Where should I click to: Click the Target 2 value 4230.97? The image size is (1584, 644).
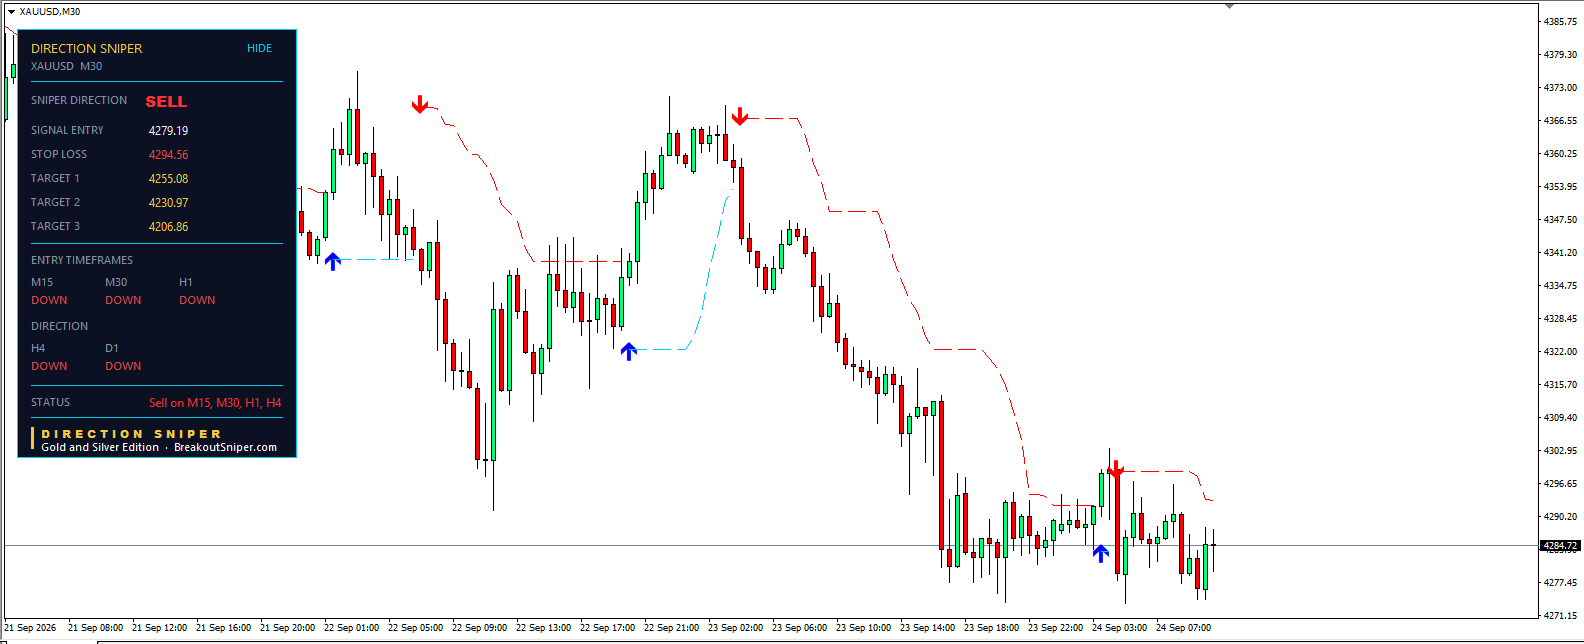pos(168,203)
